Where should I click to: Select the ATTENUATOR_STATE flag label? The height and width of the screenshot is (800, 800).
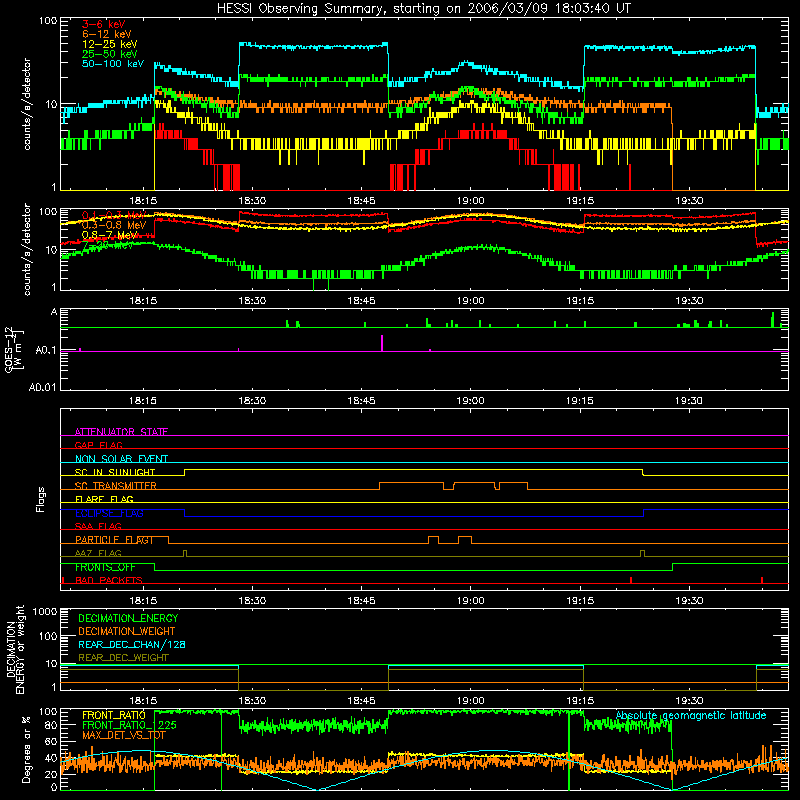(x=121, y=432)
